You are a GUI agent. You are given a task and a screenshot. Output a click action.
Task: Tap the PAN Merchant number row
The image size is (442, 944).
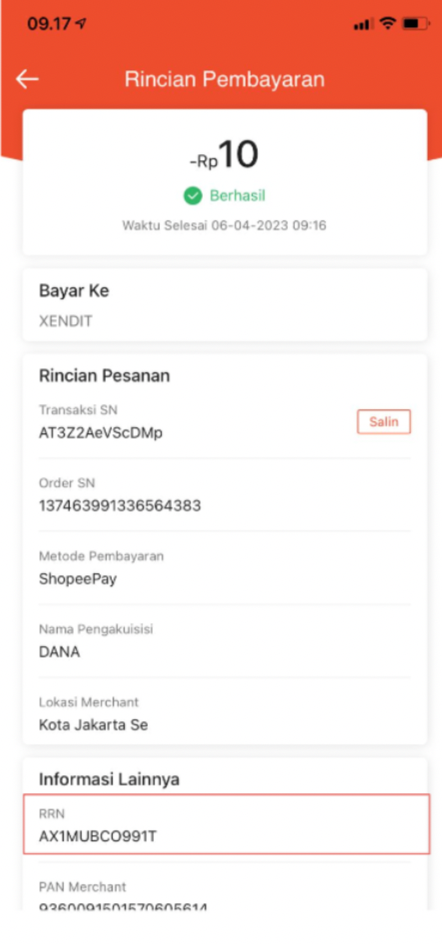point(225,896)
